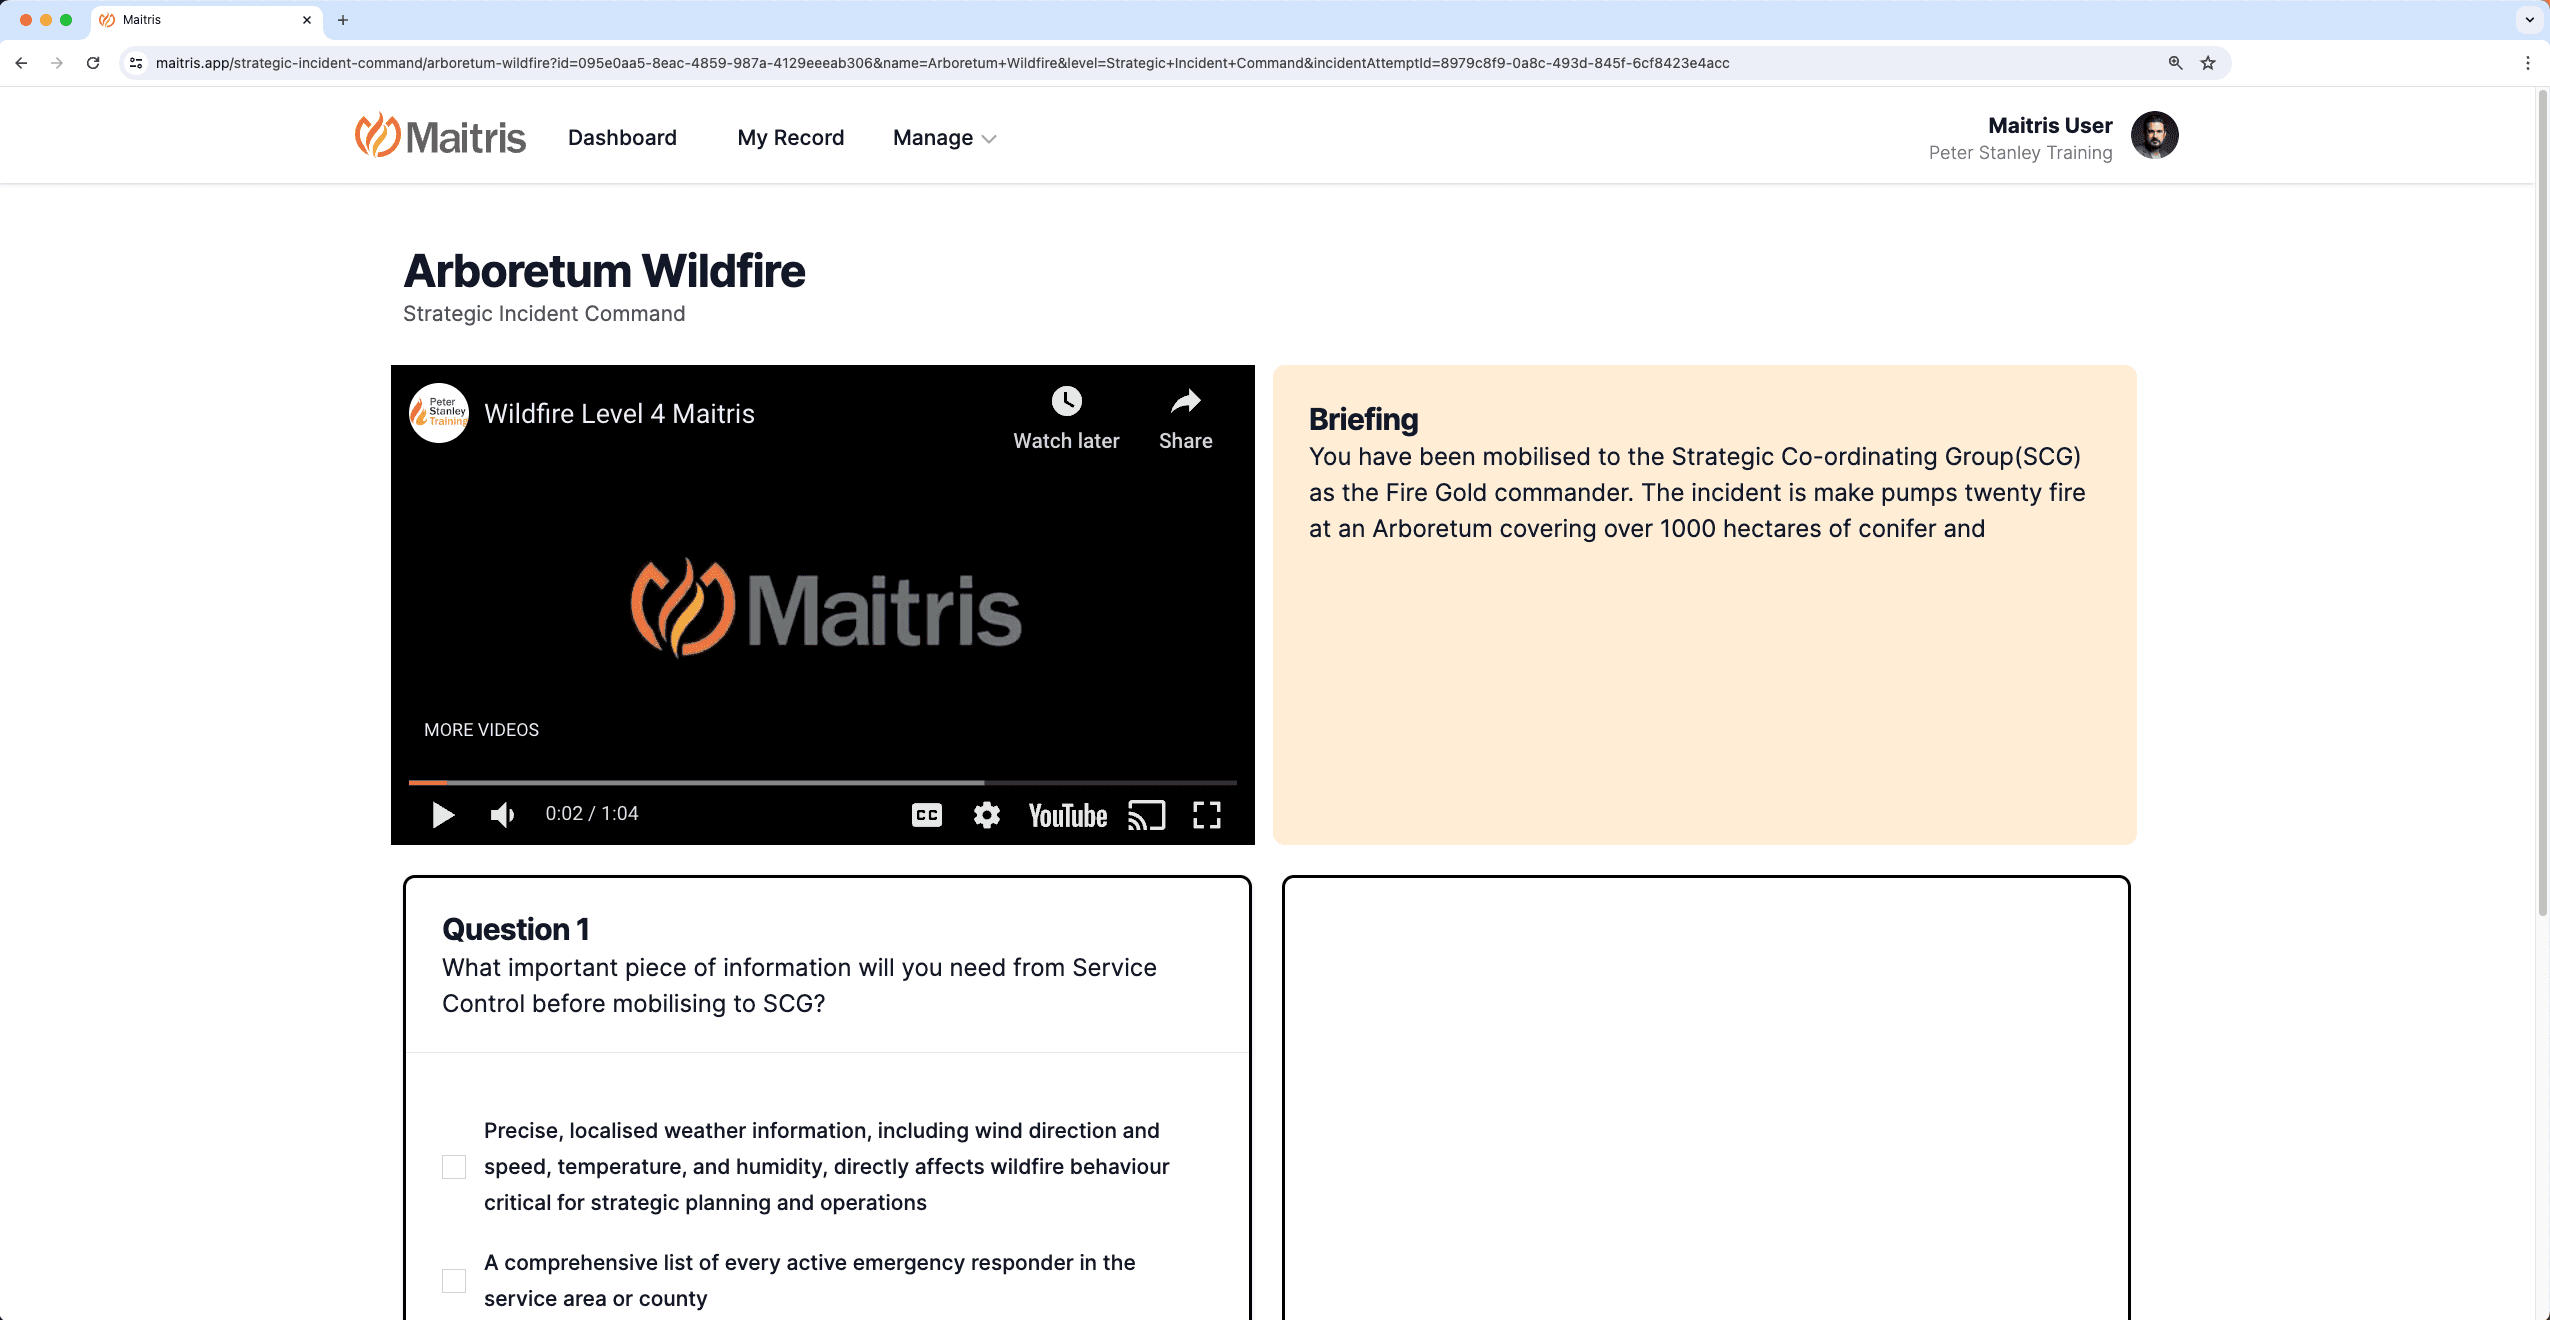
Task: Play the Wildfire Level 4 video
Action: (443, 815)
